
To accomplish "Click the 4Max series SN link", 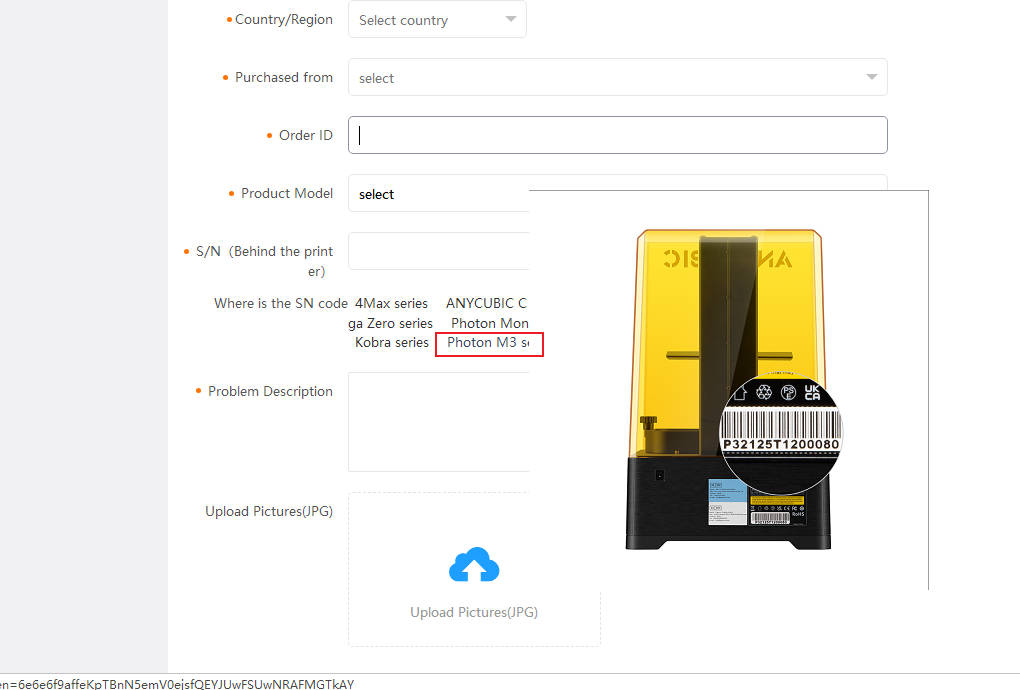I will tap(391, 304).
